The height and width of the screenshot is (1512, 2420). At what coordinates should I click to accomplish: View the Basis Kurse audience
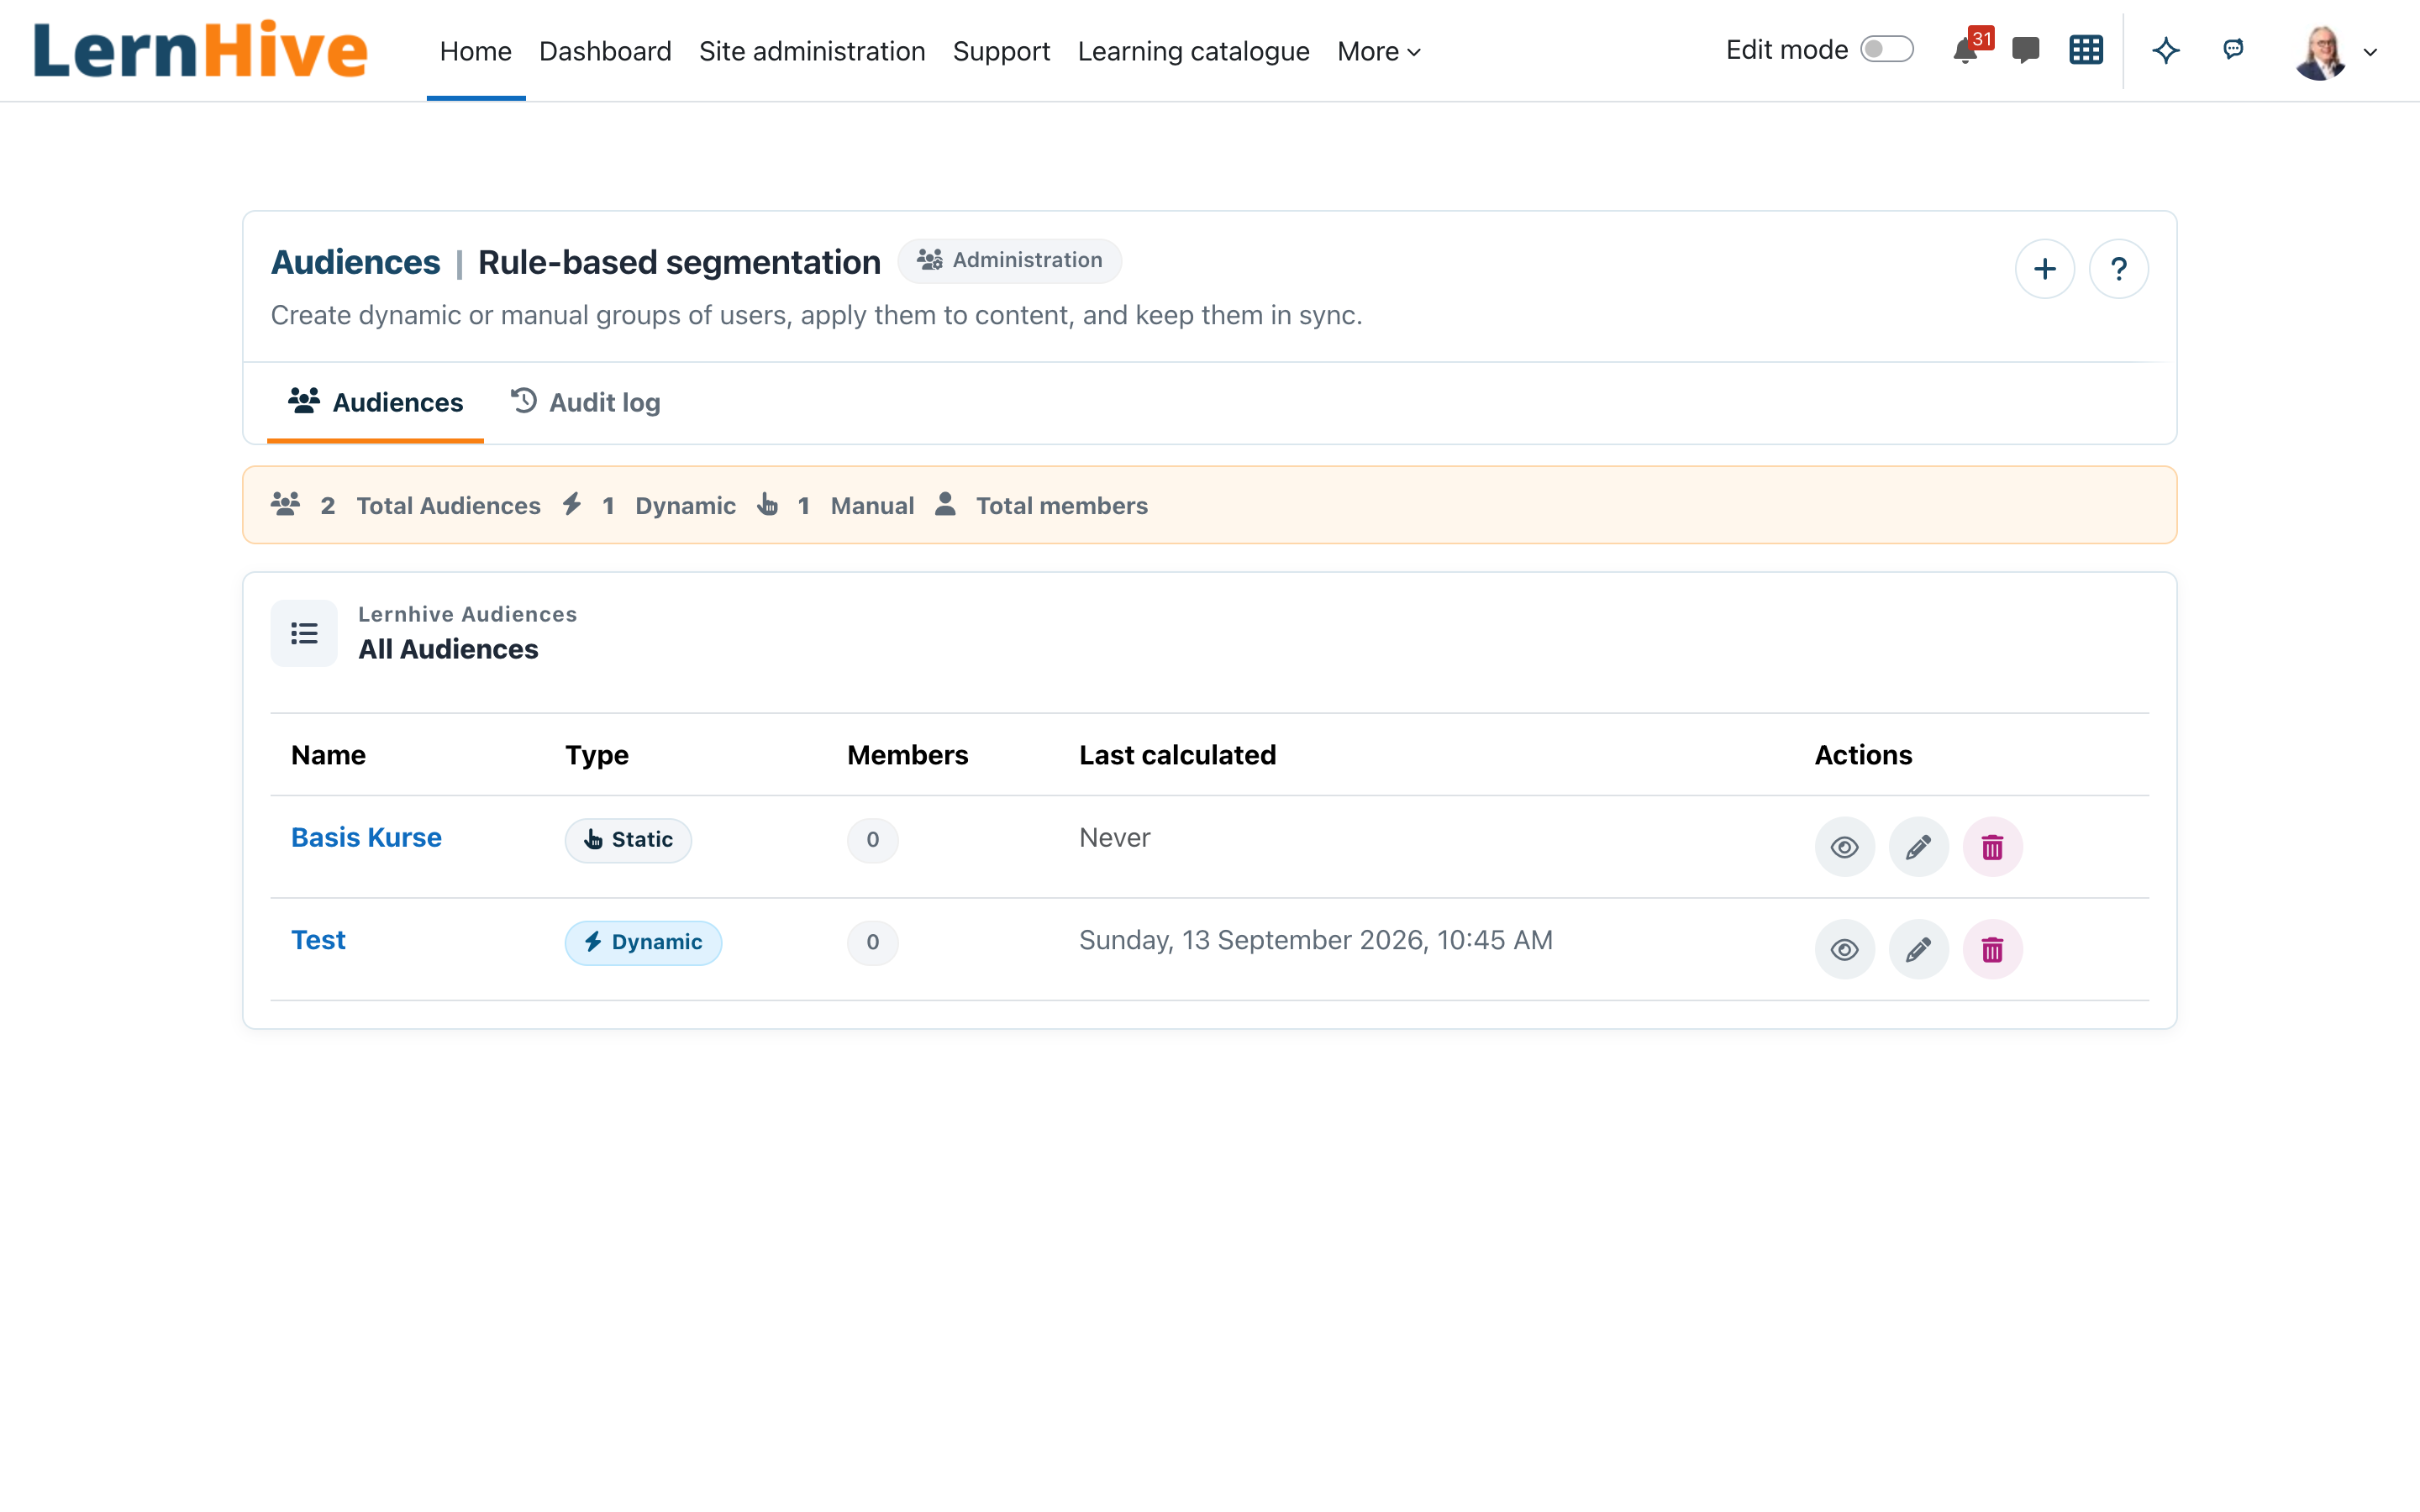pos(1845,847)
